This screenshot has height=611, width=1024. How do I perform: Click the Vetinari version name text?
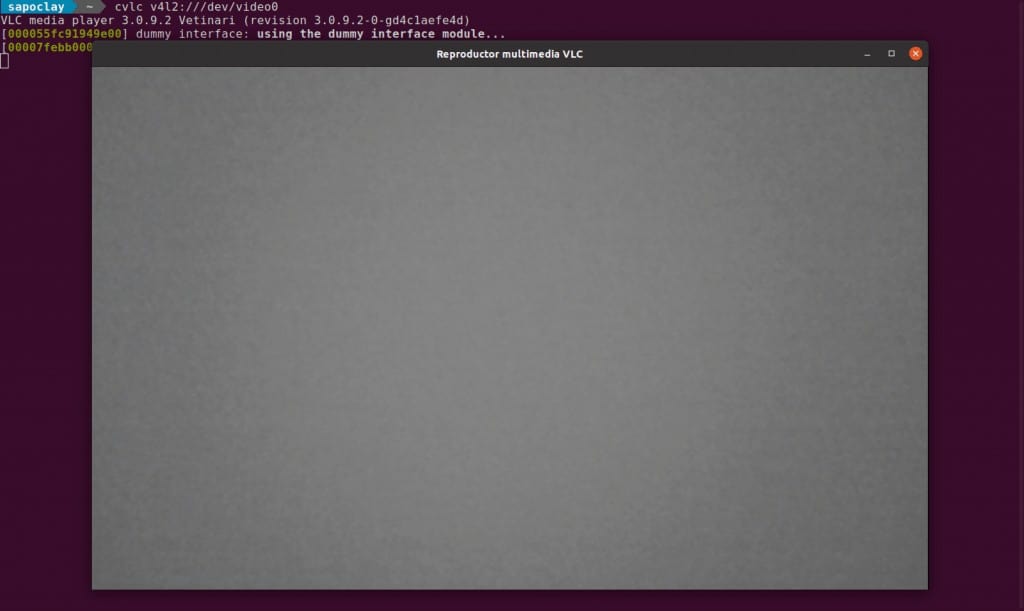click(x=206, y=20)
